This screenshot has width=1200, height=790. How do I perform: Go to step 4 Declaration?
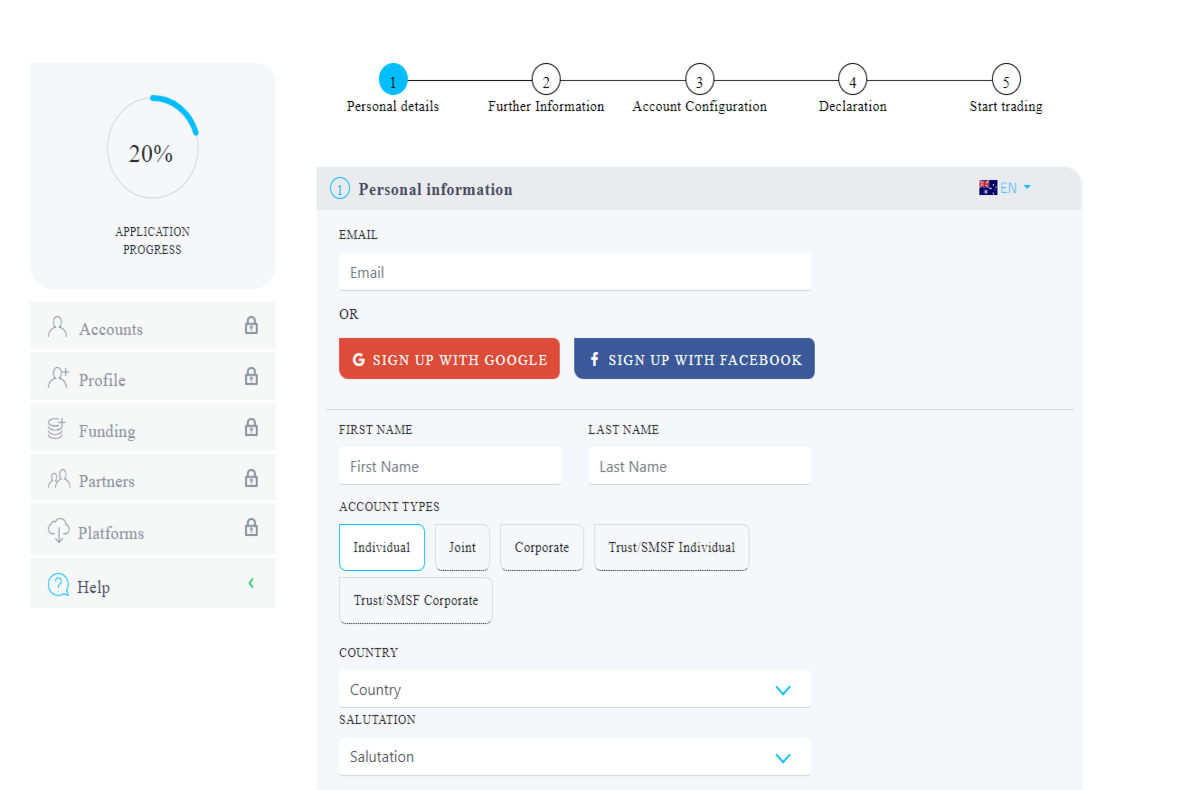pyautogui.click(x=852, y=80)
